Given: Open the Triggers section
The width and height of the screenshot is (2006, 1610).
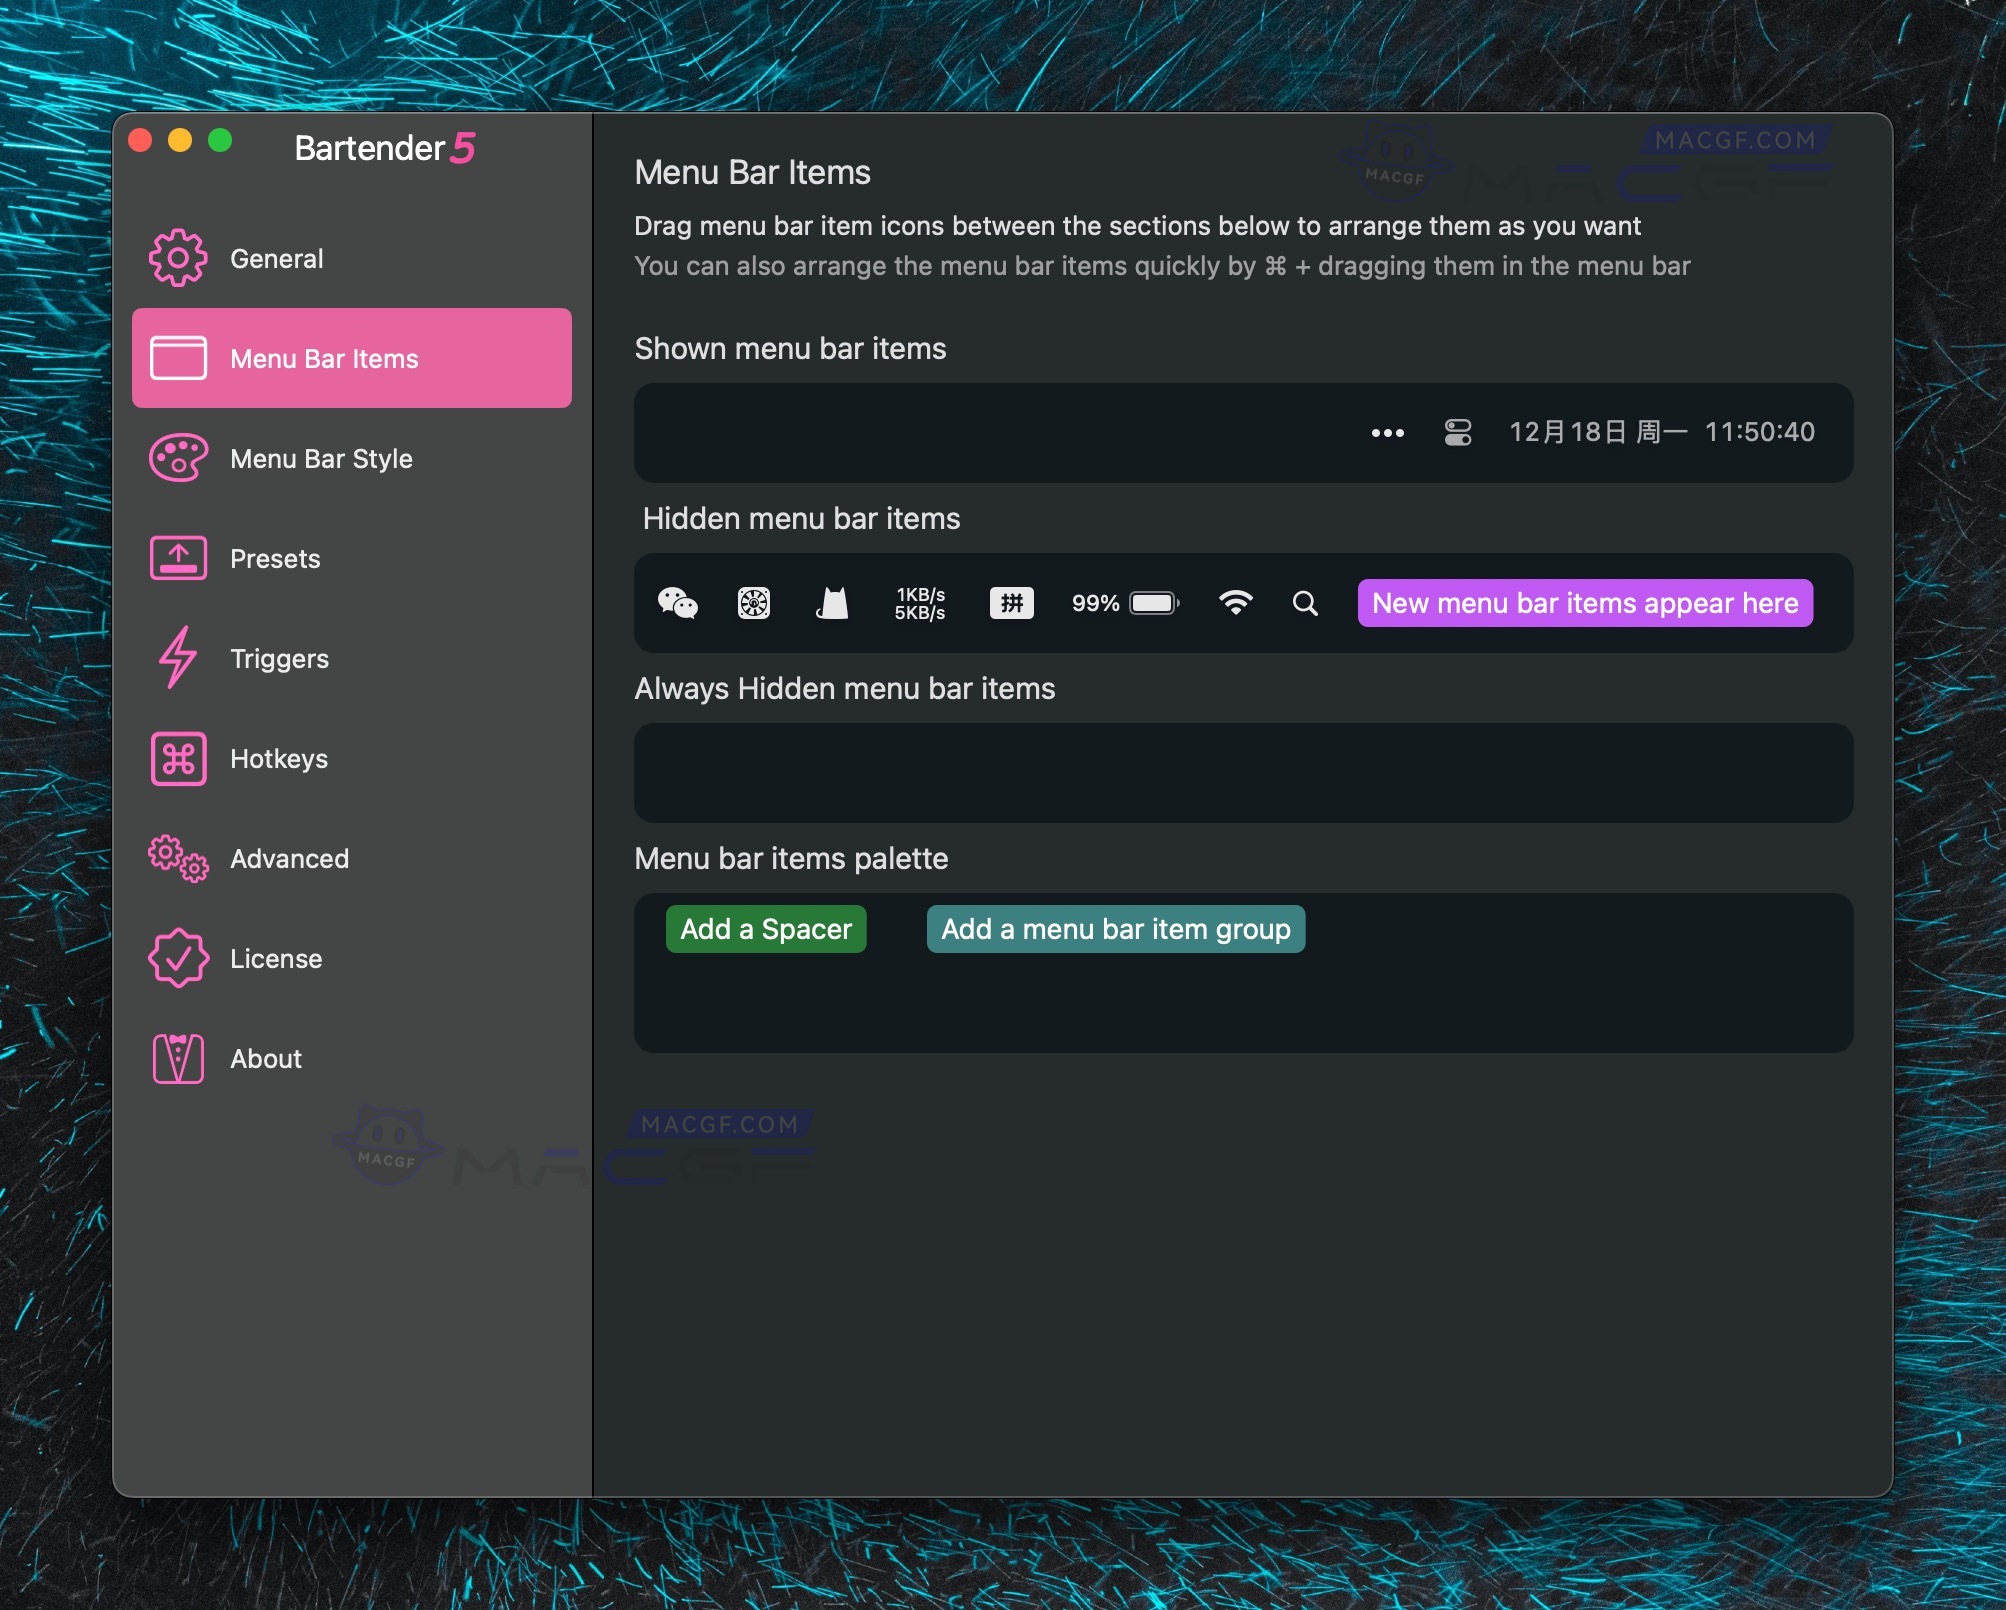Looking at the screenshot, I should tap(279, 658).
